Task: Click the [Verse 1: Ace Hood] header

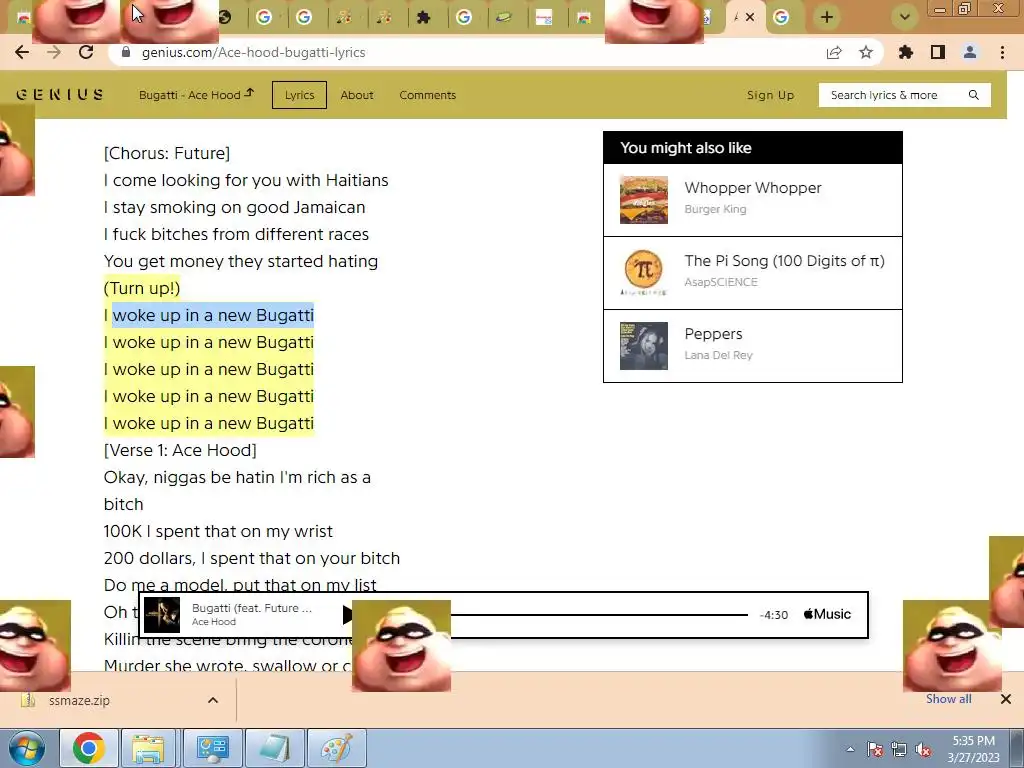Action: pyautogui.click(x=180, y=451)
